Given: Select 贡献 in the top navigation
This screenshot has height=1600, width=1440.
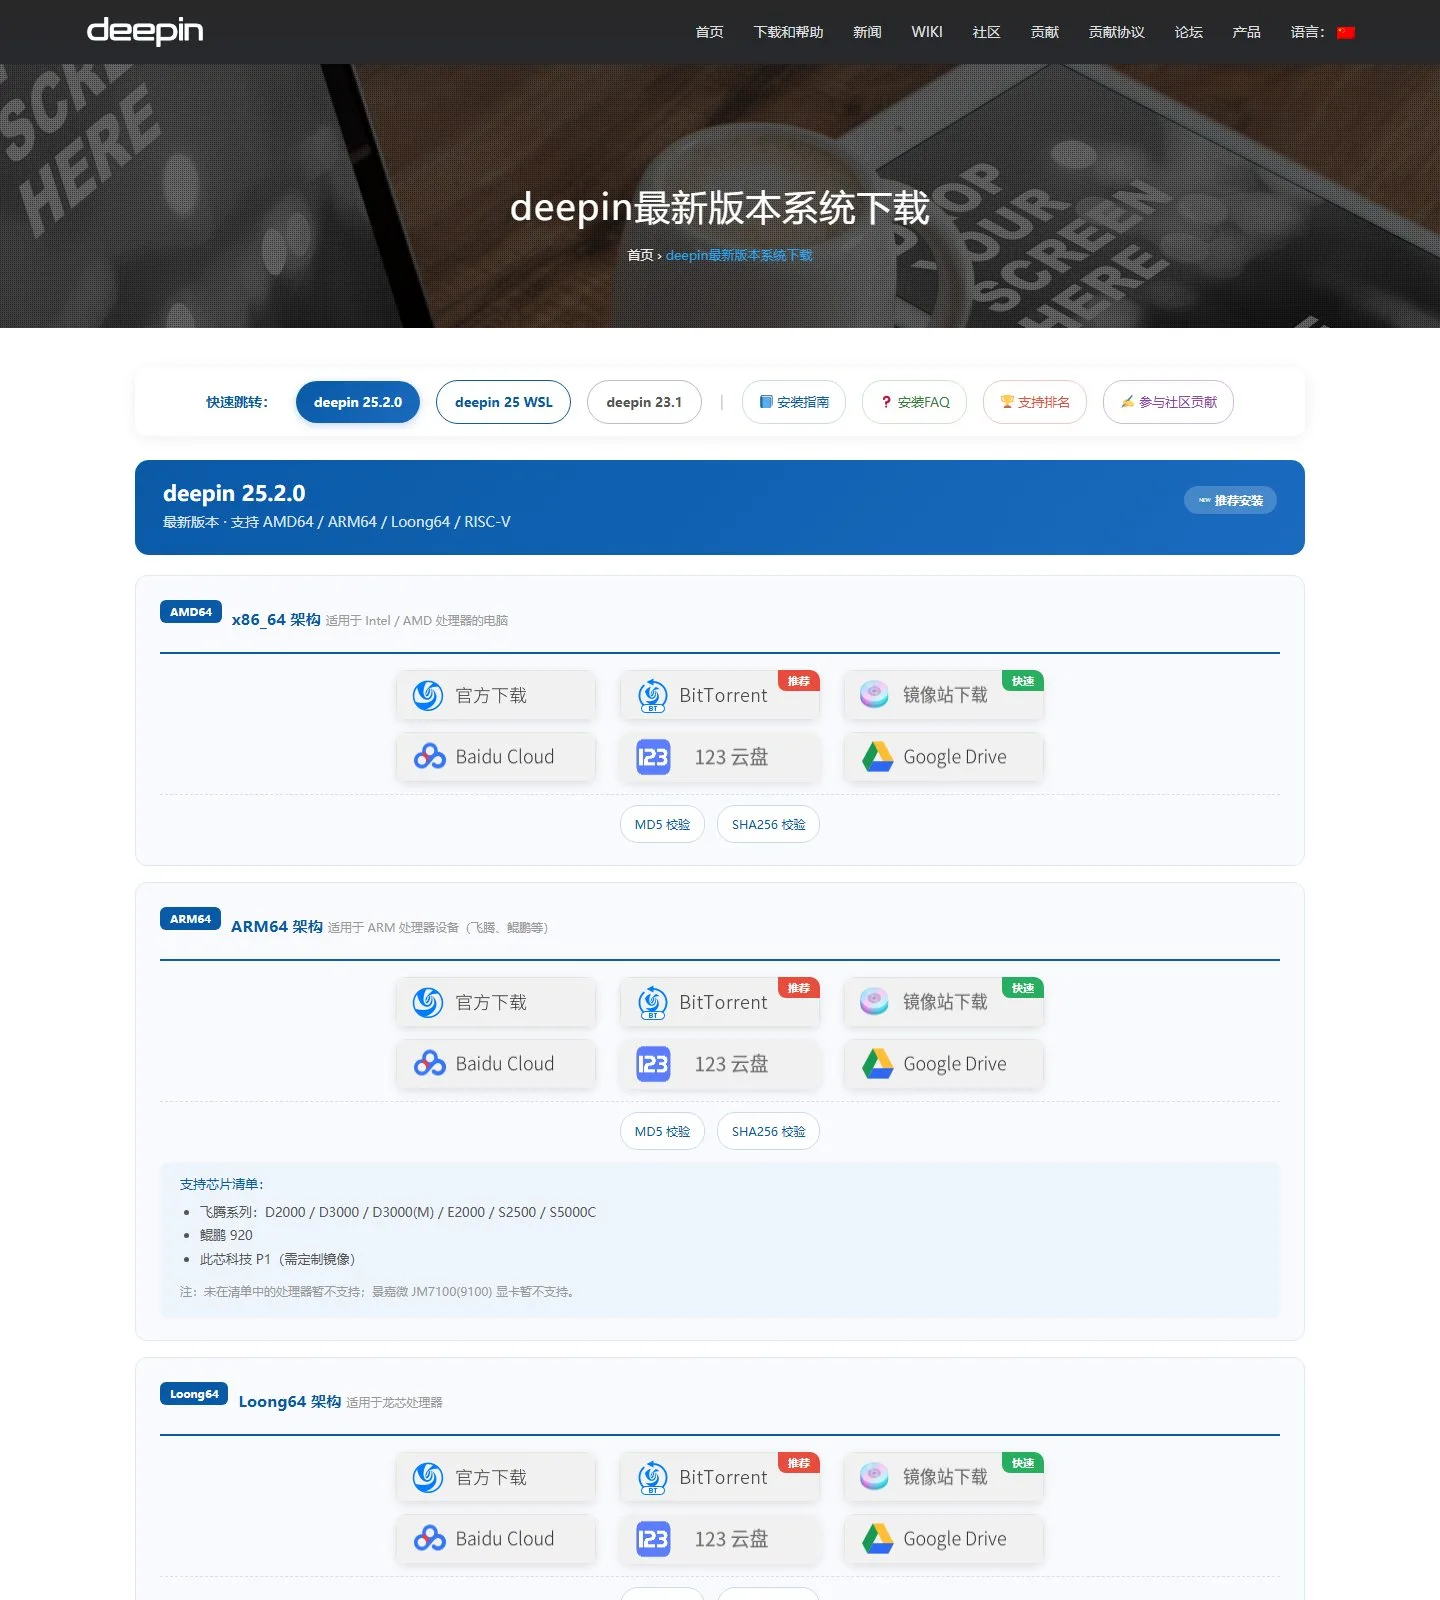Looking at the screenshot, I should click(1044, 32).
